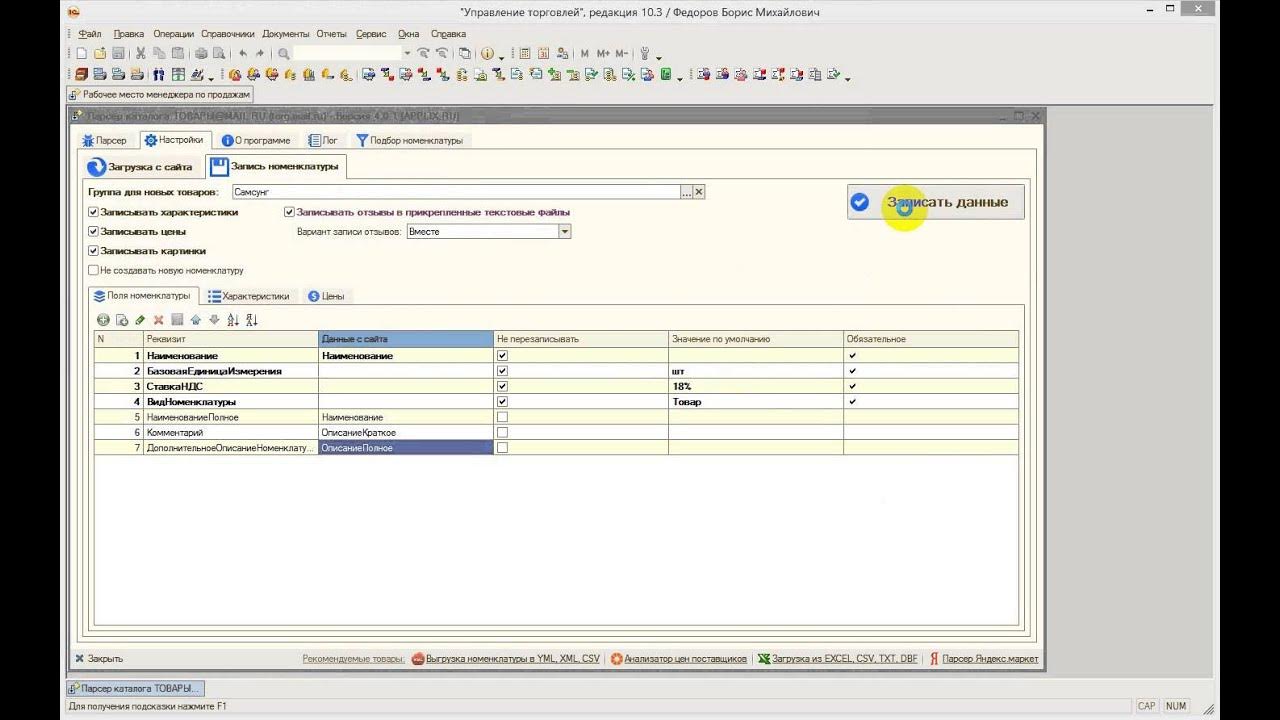
Task: Clear group field with X button
Action: click(x=699, y=192)
